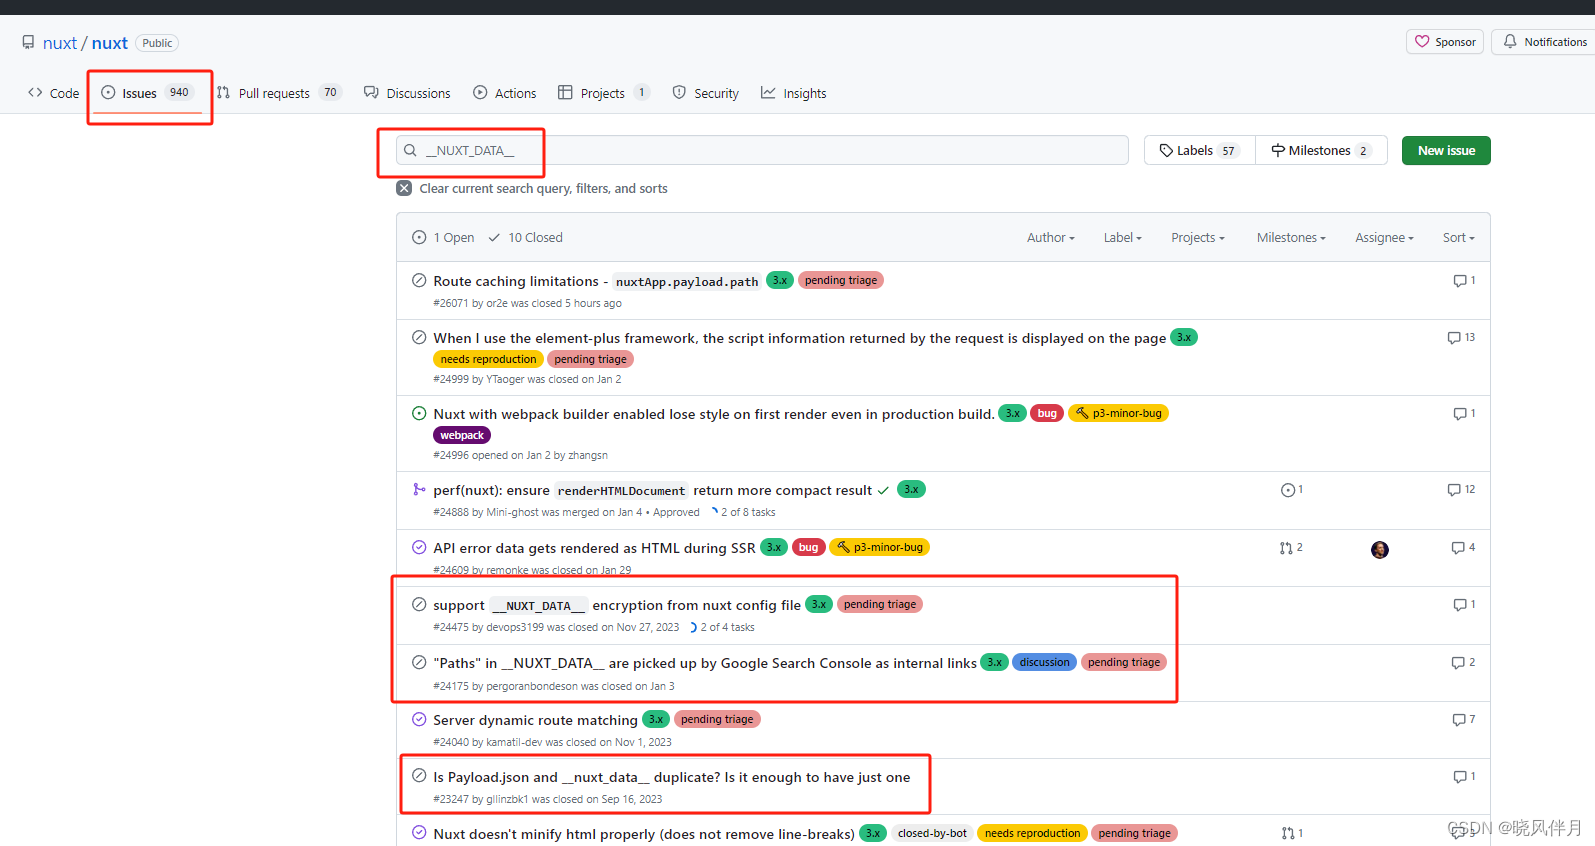
Task: Open webpack builder lose style issue
Action: click(713, 414)
